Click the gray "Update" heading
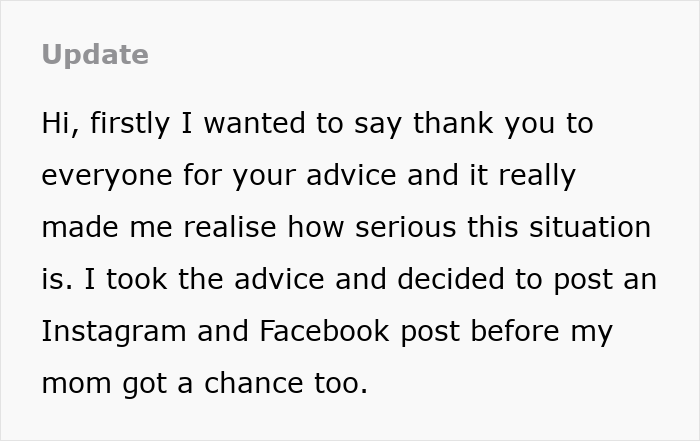This screenshot has width=700, height=441. pyautogui.click(x=95, y=55)
